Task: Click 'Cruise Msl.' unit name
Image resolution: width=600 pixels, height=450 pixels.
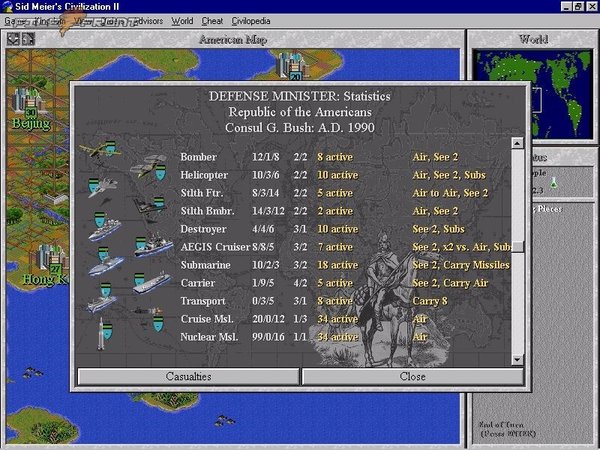Action: [x=207, y=319]
